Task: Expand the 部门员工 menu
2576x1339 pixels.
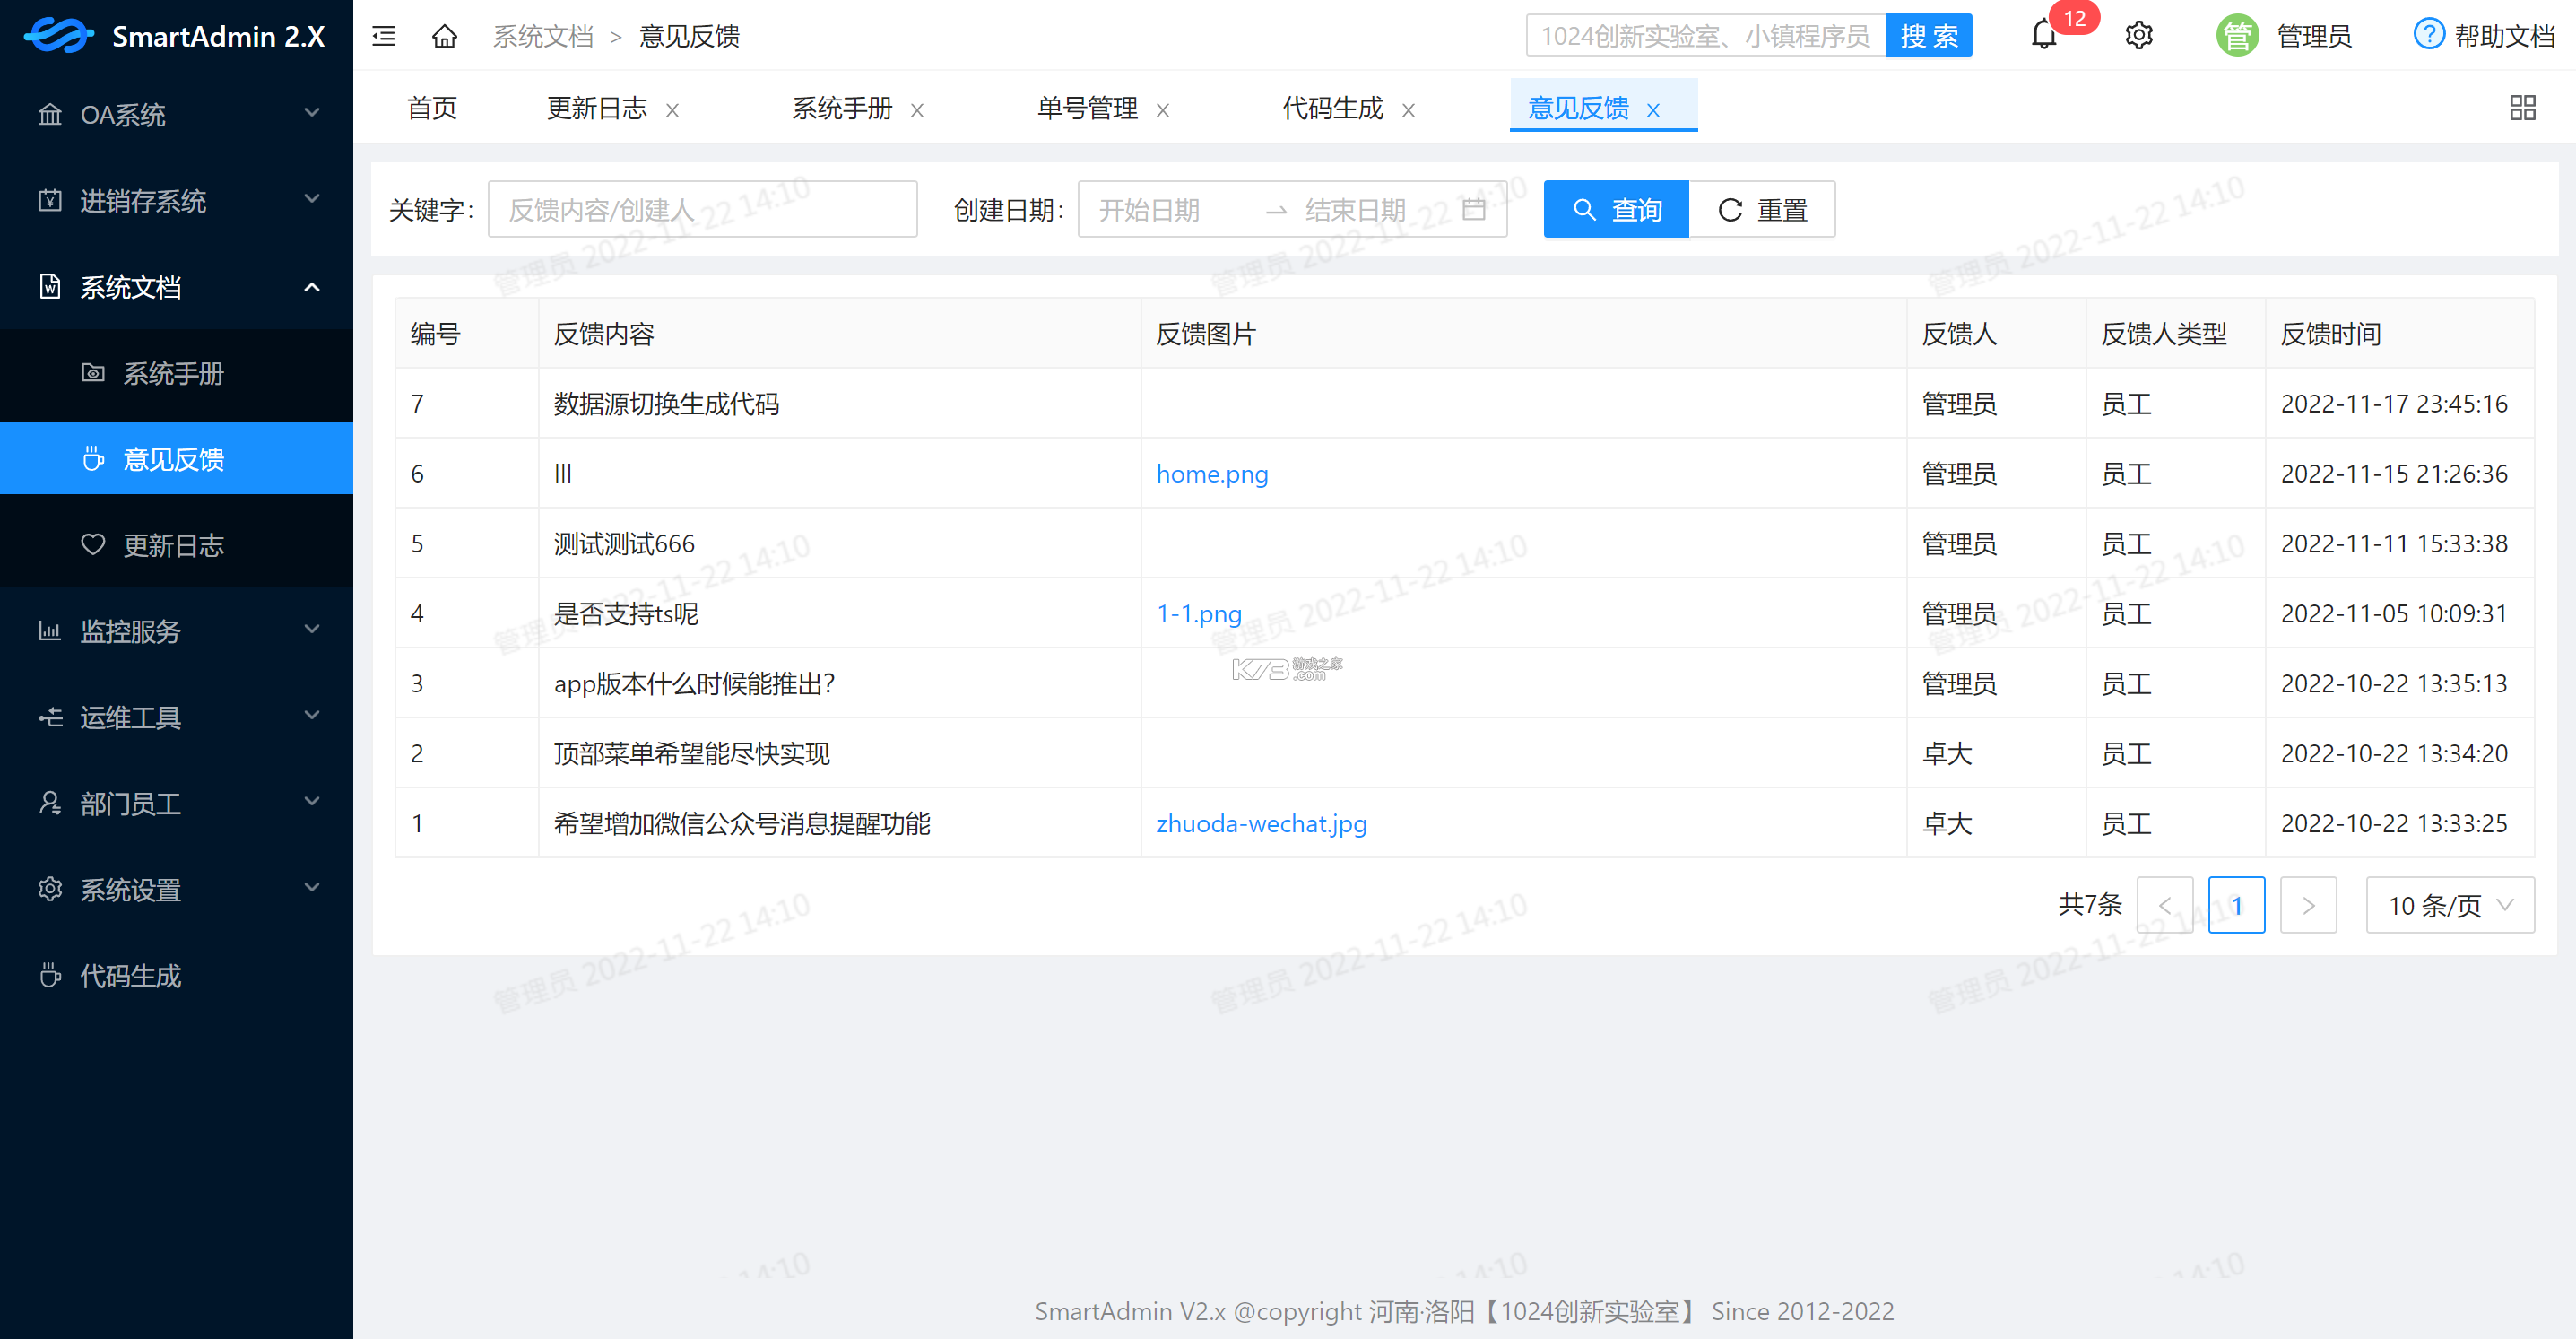Action: pyautogui.click(x=176, y=803)
